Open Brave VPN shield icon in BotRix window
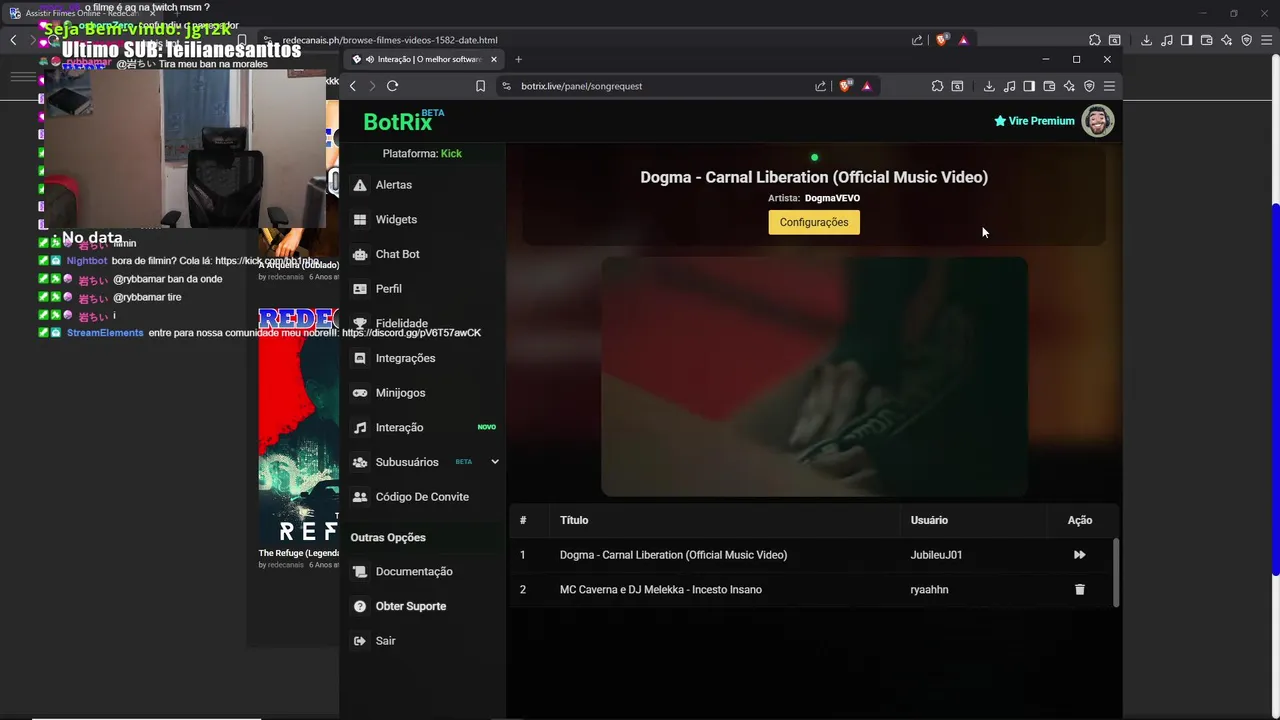The image size is (1280, 720). [1089, 86]
